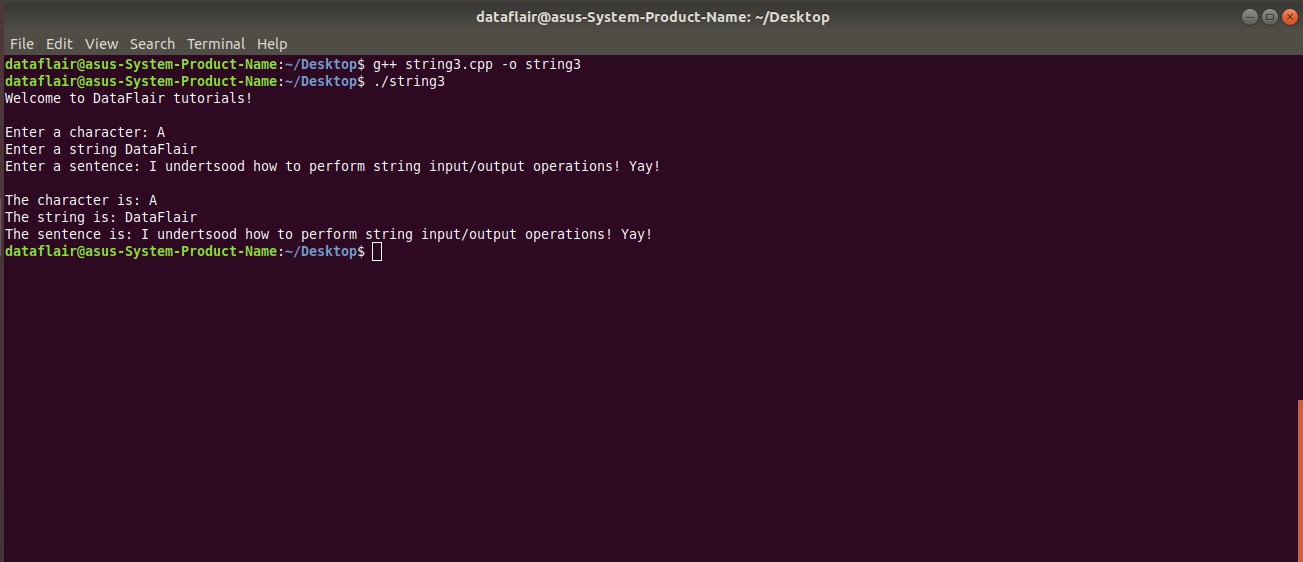Close the terminal window
This screenshot has width=1303, height=562.
pos(1288,16)
